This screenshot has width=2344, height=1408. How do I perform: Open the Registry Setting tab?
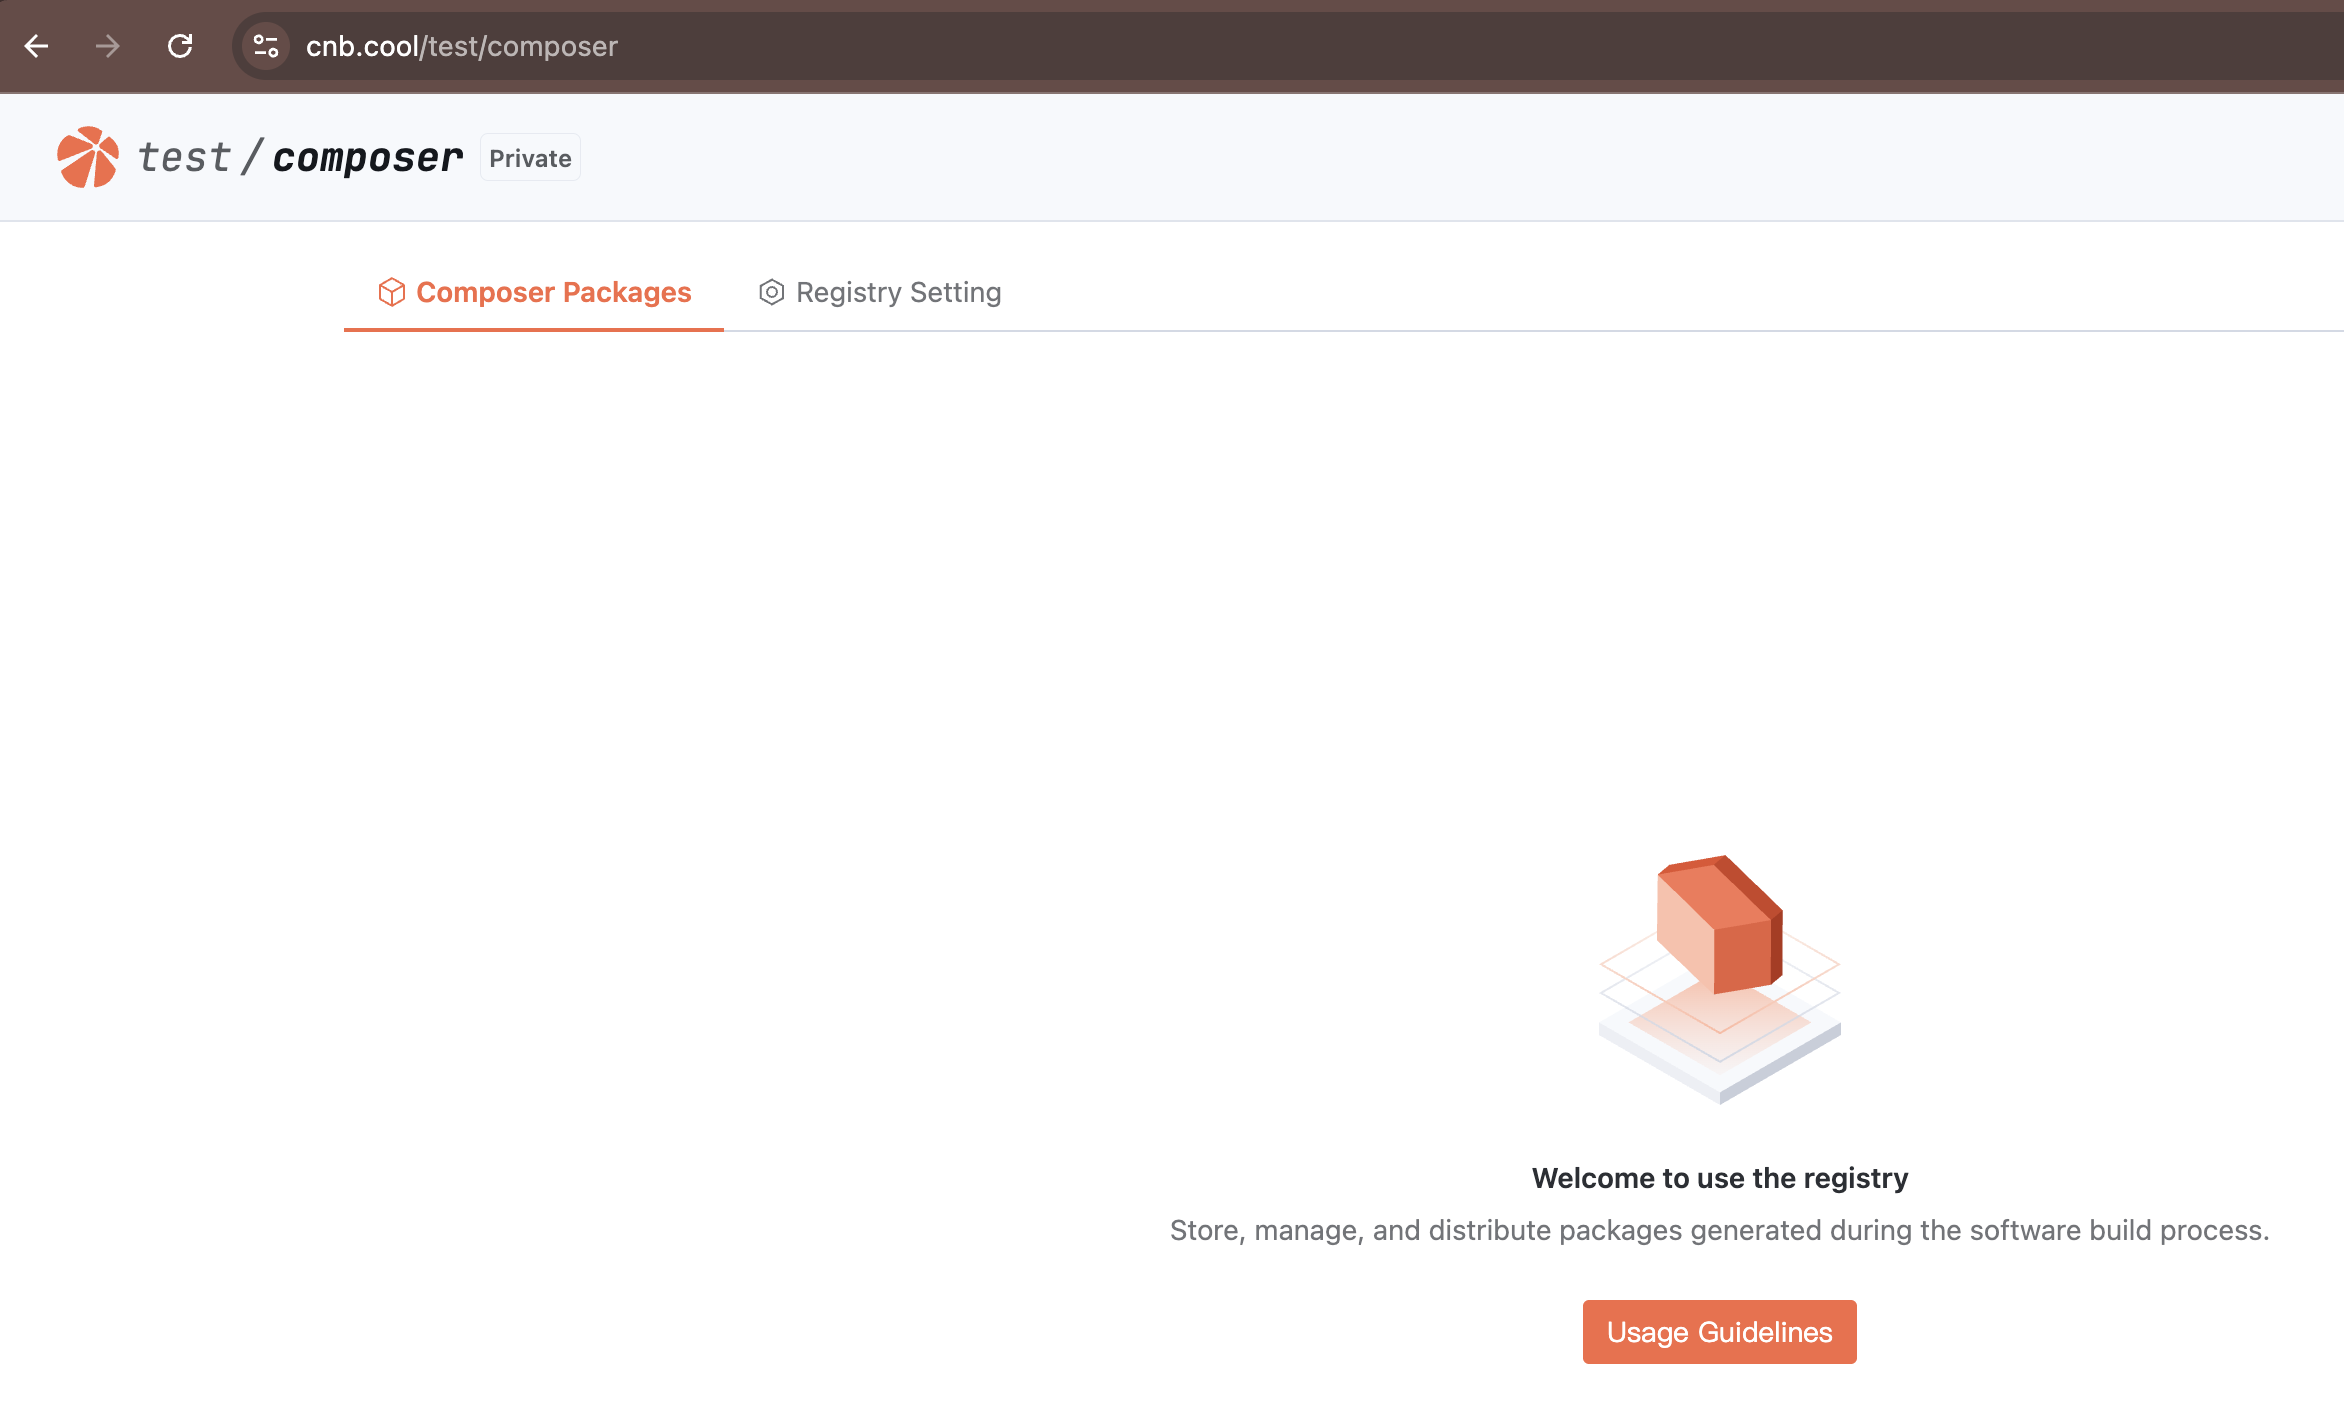[898, 292]
